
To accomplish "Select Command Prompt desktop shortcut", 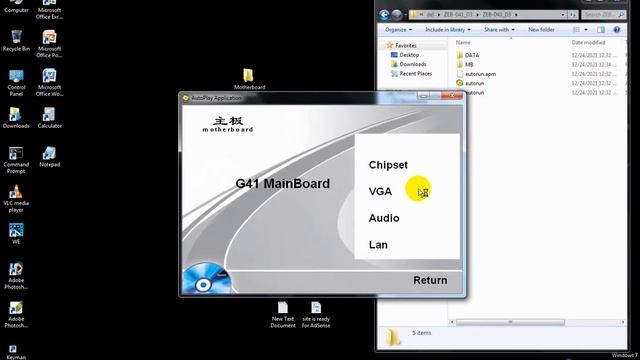I will tap(16, 160).
